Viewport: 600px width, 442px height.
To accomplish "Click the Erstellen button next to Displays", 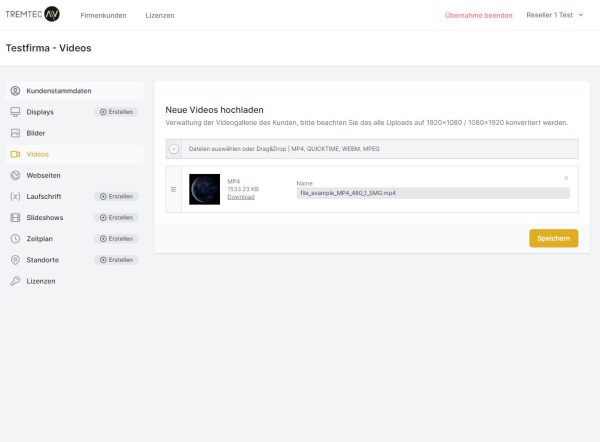I will [x=116, y=112].
